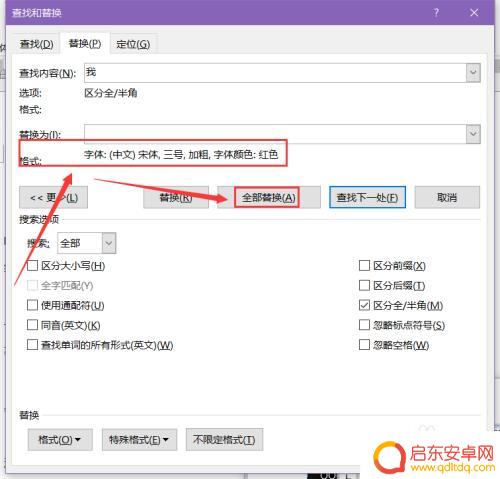Cancel with the 取消 button
Viewport: 500px width, 479px height.
coord(447,198)
